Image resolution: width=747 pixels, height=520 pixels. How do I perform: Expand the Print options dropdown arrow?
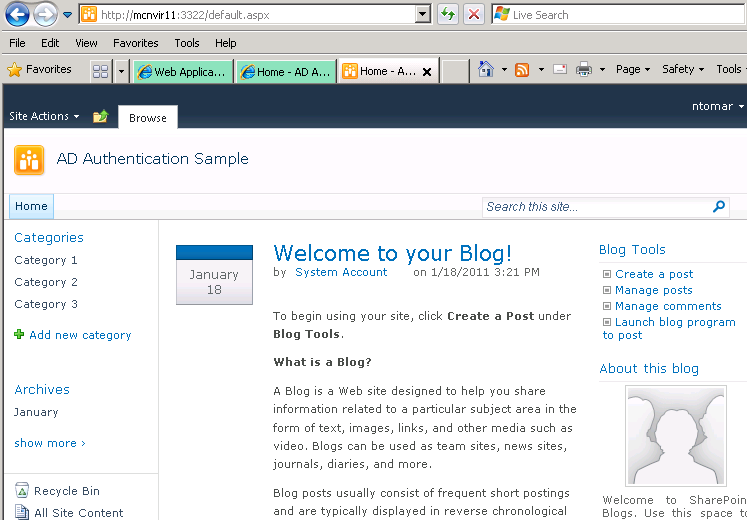point(602,70)
